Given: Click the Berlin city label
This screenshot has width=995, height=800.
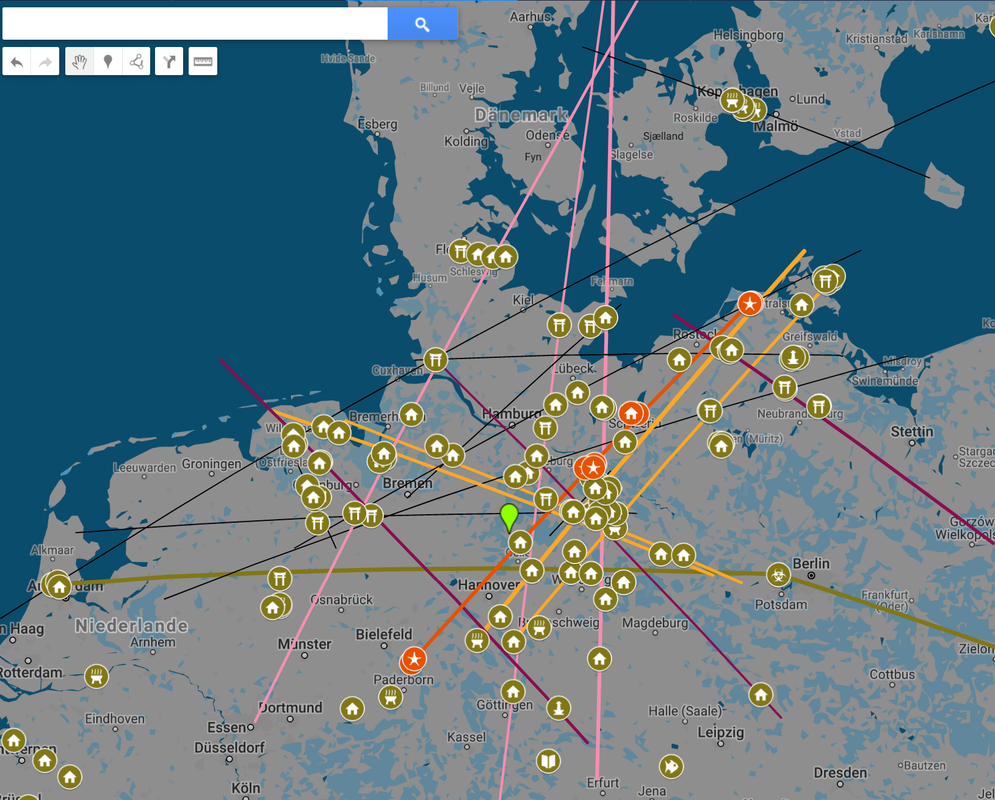Looking at the screenshot, I should (811, 564).
